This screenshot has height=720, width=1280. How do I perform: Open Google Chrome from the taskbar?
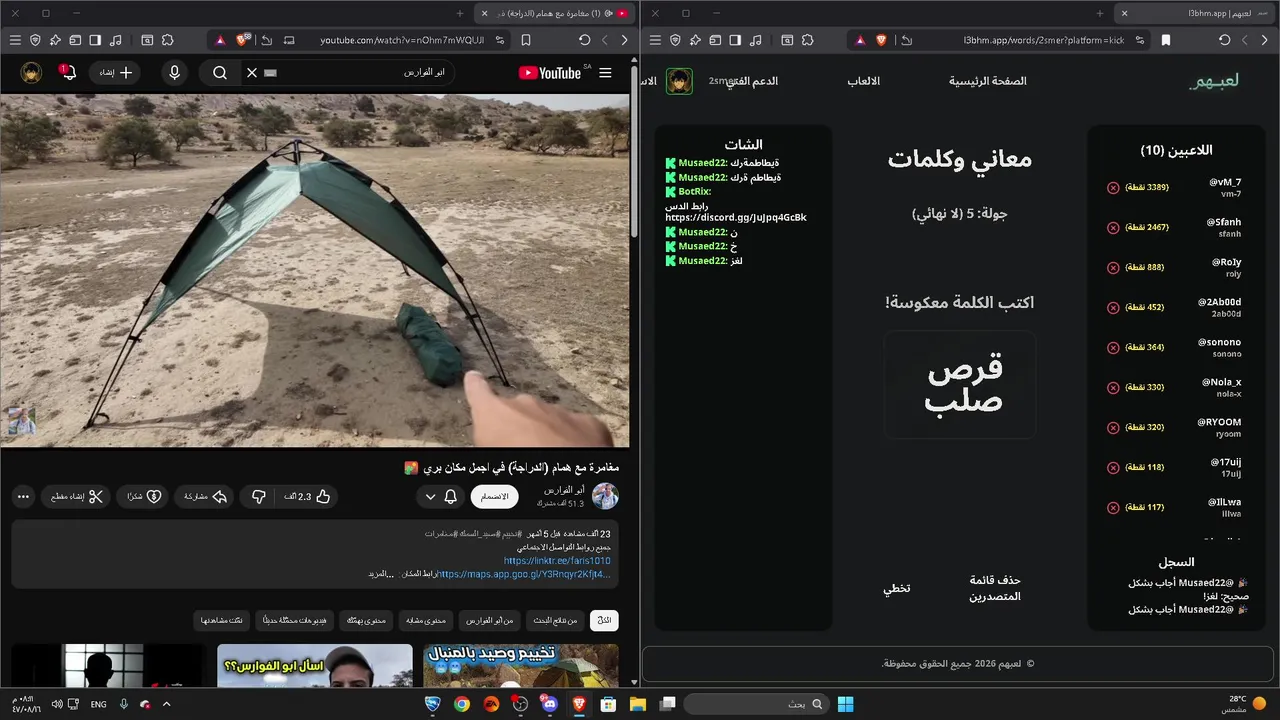tap(462, 704)
